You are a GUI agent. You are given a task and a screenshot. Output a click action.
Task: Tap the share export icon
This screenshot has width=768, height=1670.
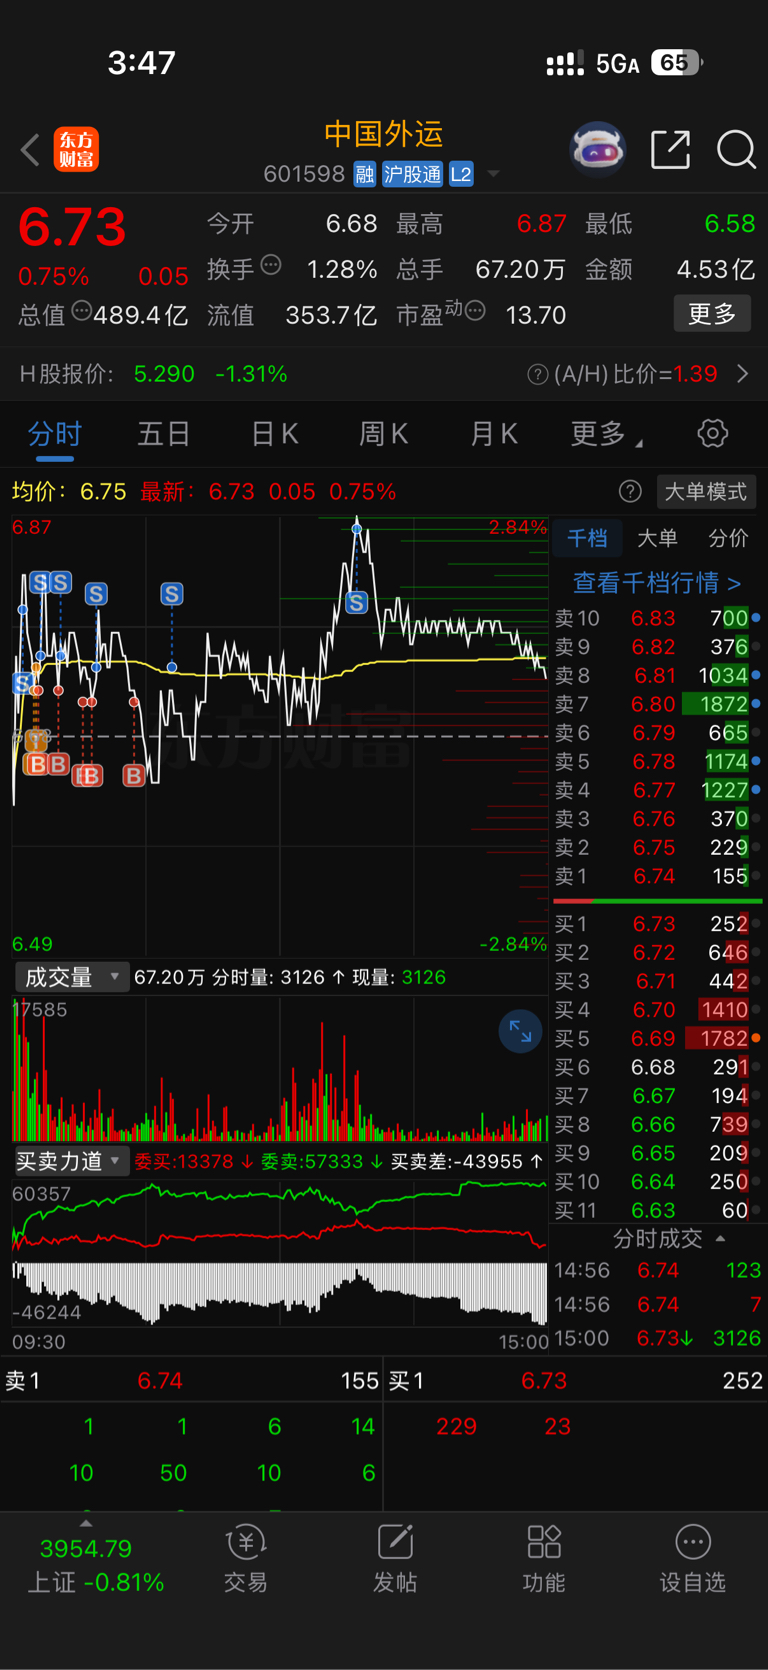pos(670,149)
